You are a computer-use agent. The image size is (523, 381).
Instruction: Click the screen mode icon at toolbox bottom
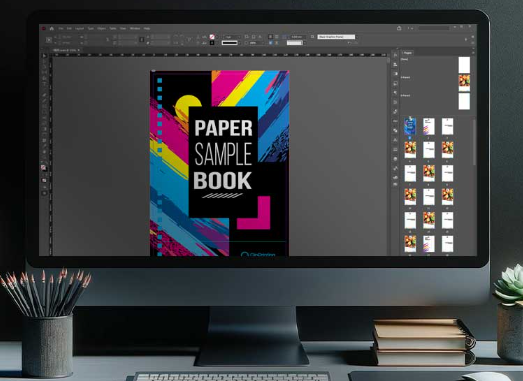44,193
